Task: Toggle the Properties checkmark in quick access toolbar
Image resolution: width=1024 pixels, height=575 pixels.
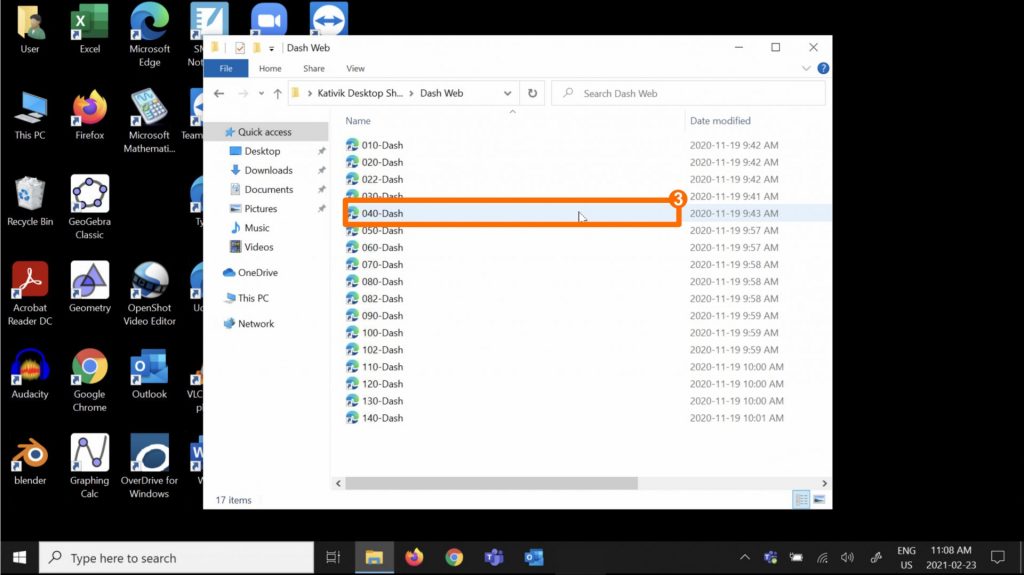Action: click(239, 48)
